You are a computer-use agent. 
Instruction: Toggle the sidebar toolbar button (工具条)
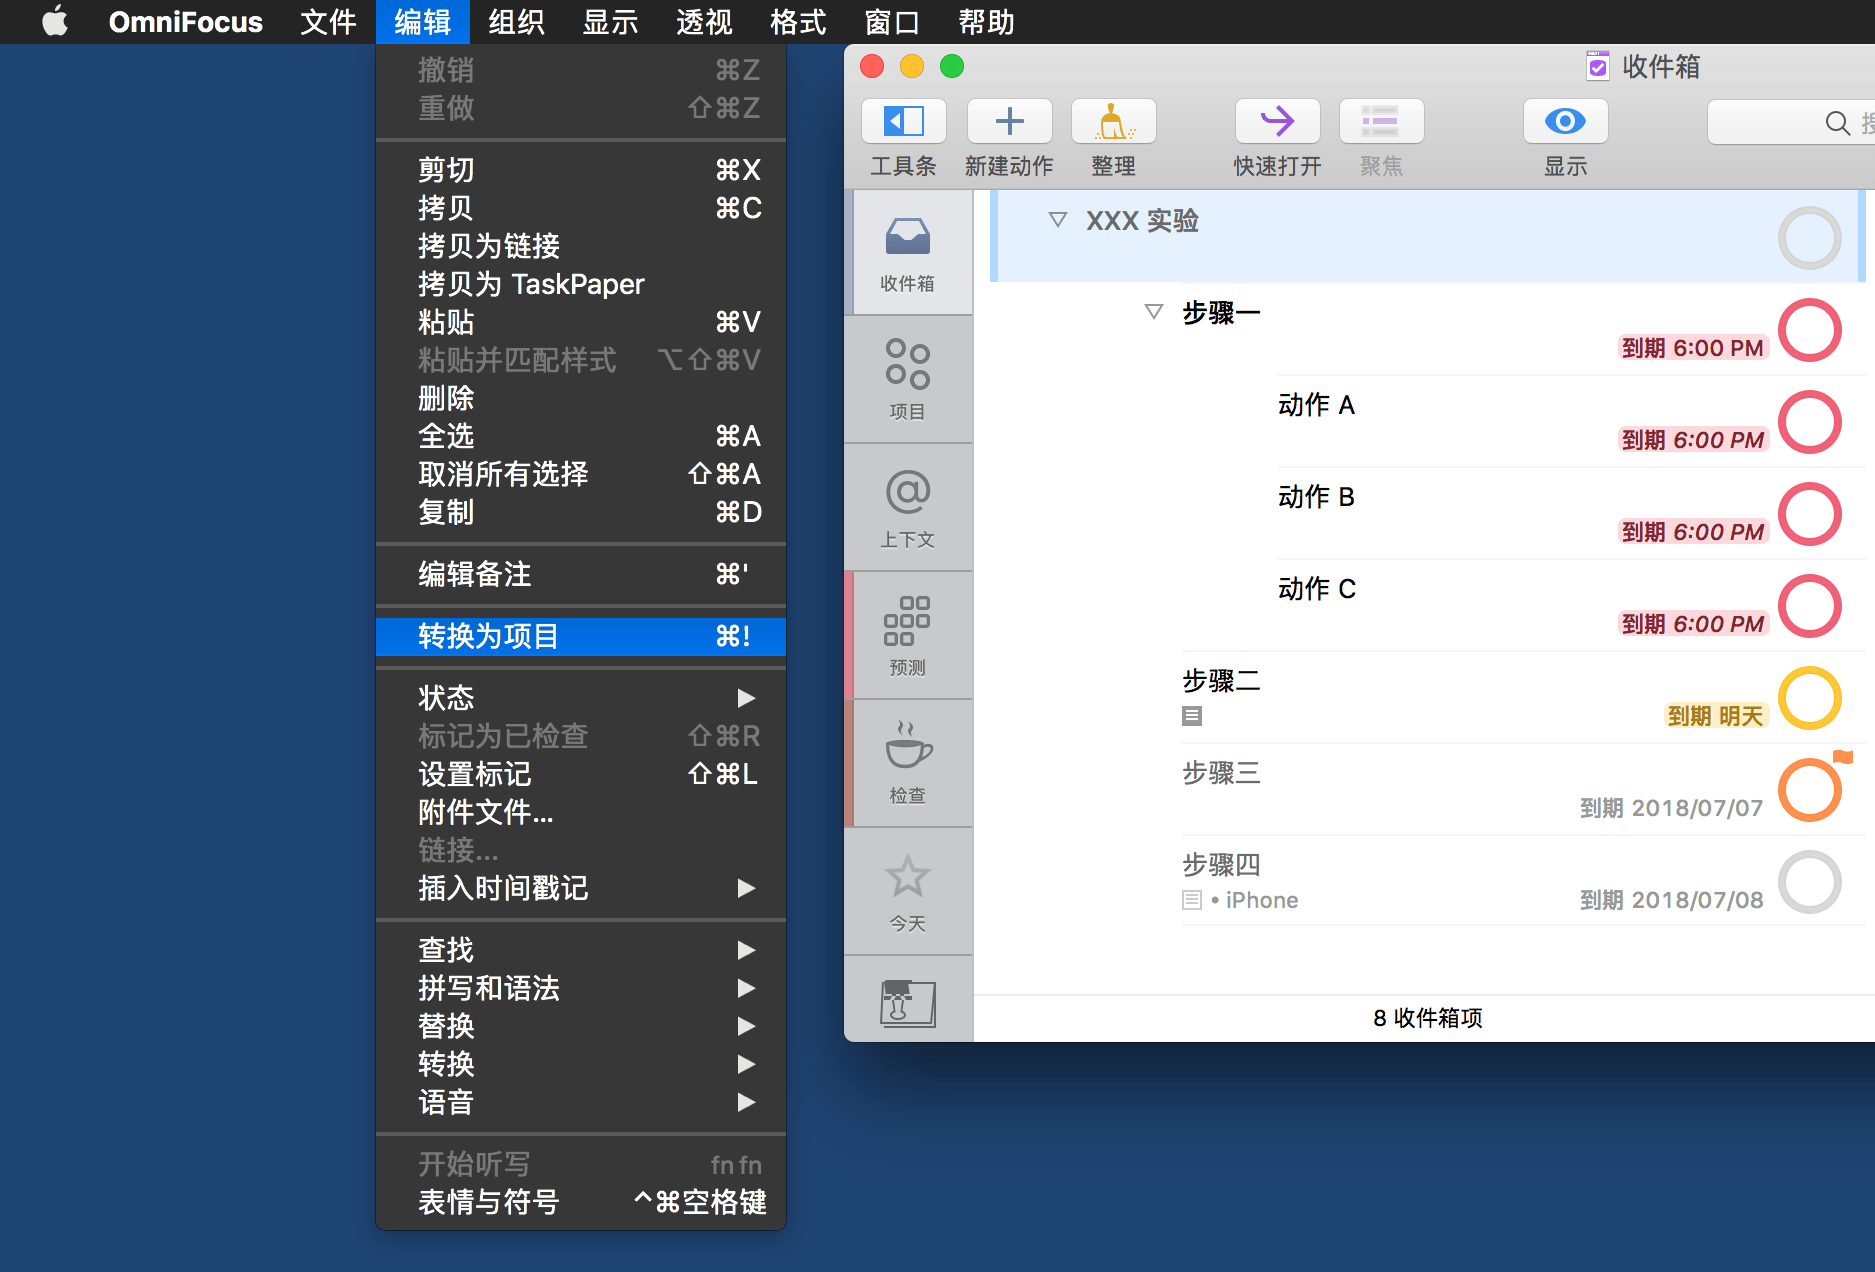point(903,121)
